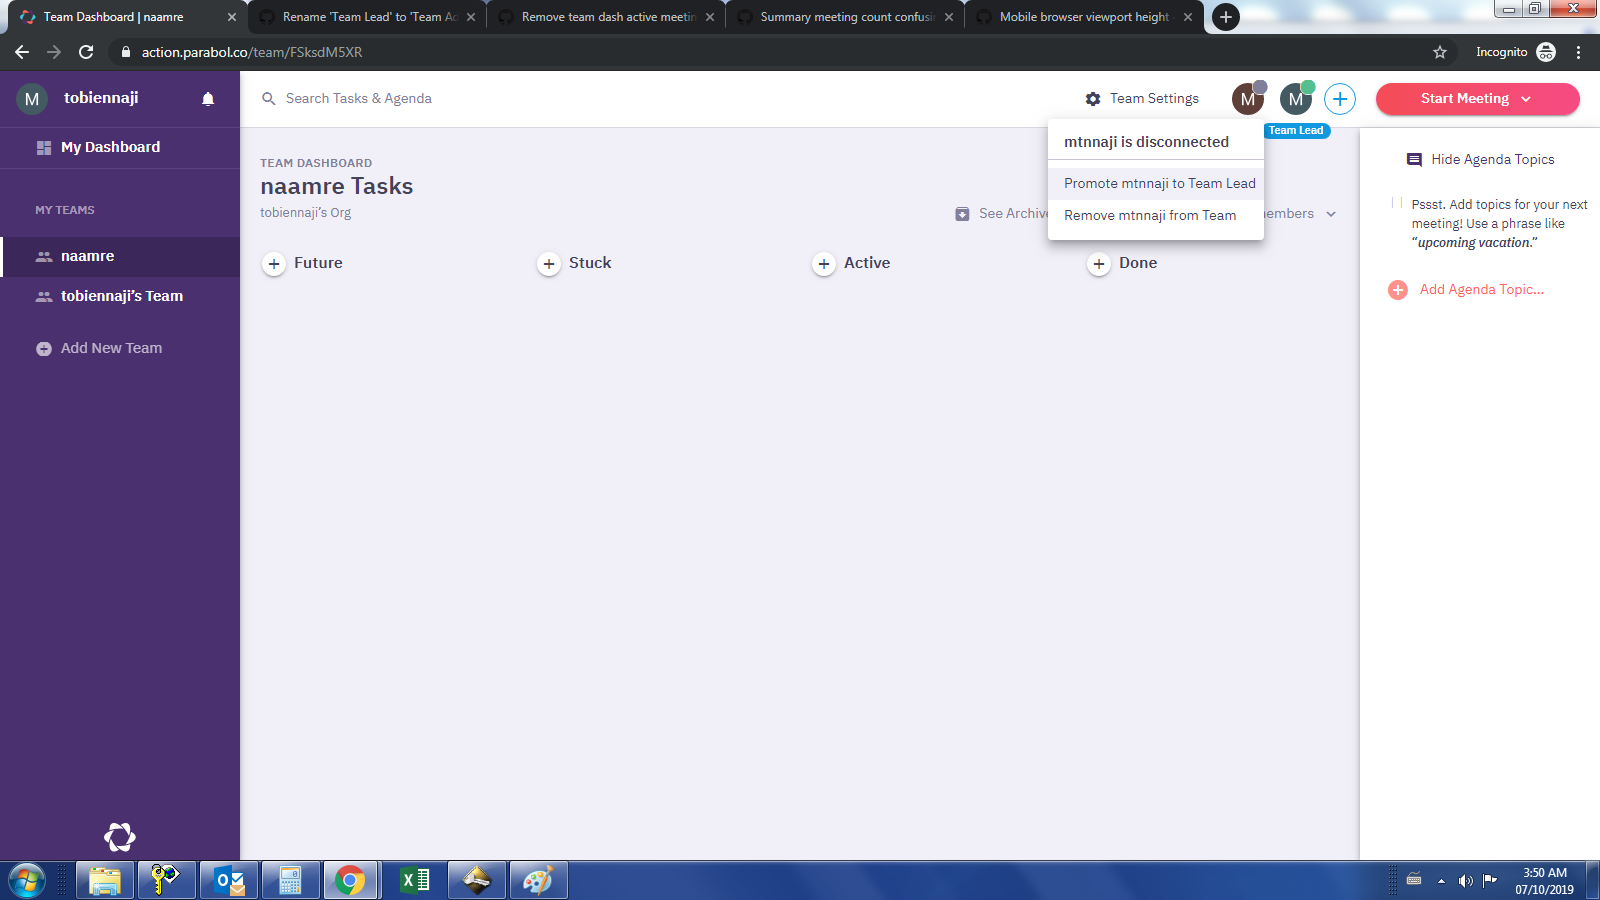
Task: Click the Team Settings gear icon
Action: click(1093, 98)
